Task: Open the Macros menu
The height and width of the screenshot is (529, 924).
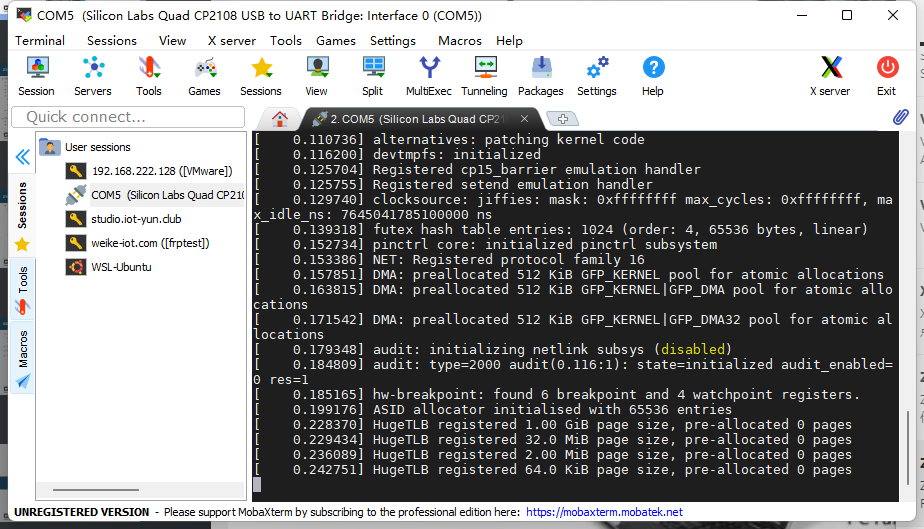Action: coord(460,41)
